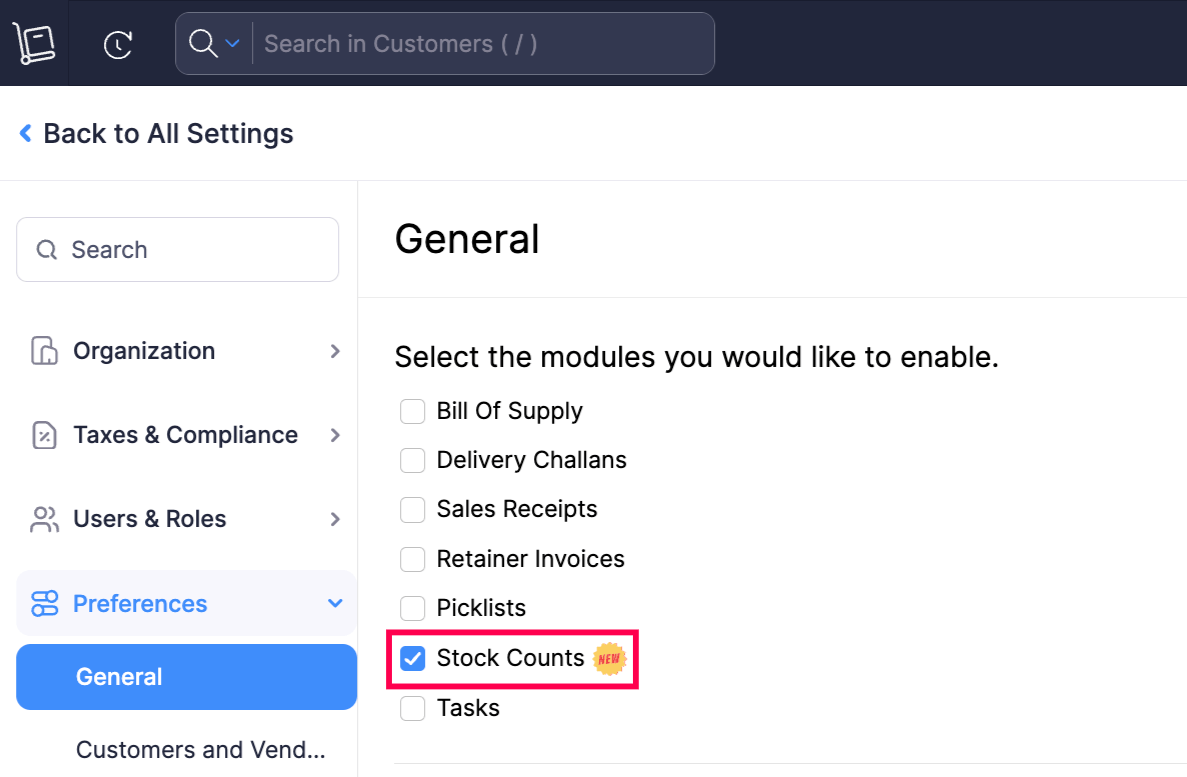This screenshot has width=1187, height=777.
Task: Enable the Bill Of Supply module
Action: (x=412, y=411)
